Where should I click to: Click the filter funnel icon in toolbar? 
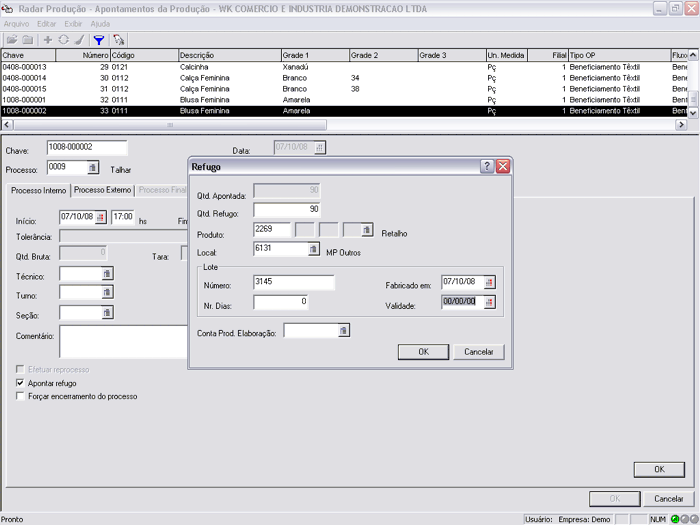pyautogui.click(x=98, y=40)
